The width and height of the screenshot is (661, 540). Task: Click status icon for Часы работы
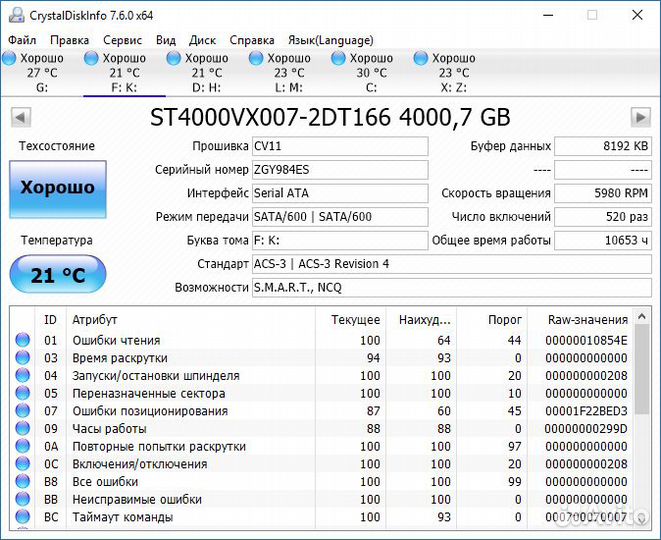point(23,428)
